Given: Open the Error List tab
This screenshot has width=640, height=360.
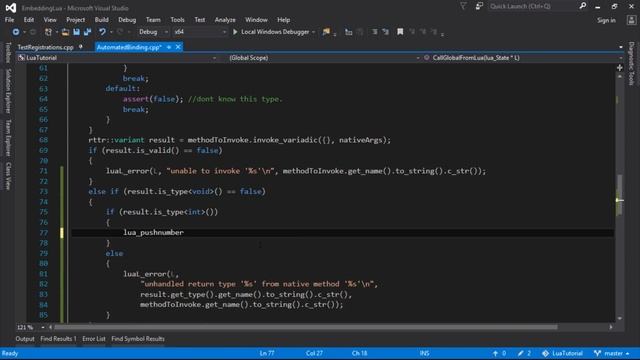Looking at the screenshot, I should point(94,339).
